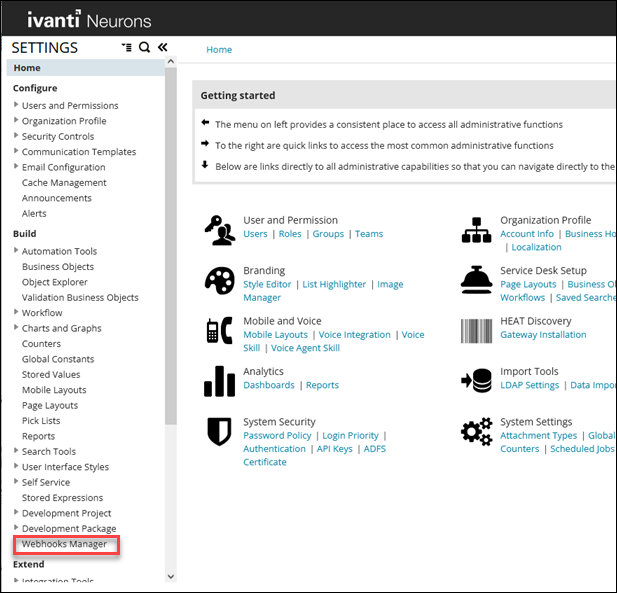Image resolution: width=617 pixels, height=593 pixels.
Task: Open the Password Policy link
Action: click(x=277, y=436)
